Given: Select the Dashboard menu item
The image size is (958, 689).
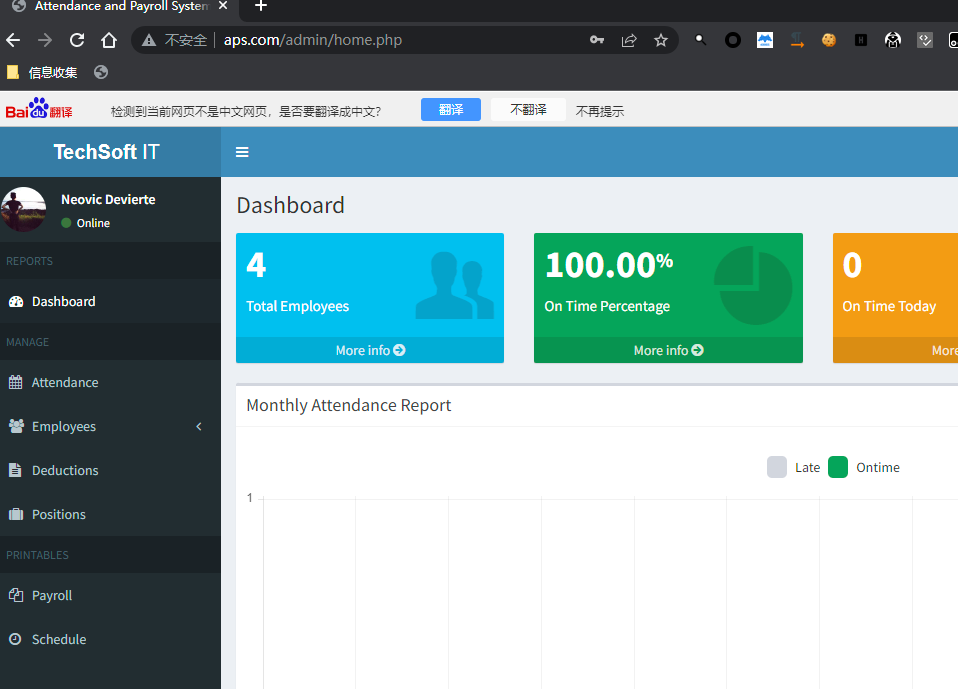Looking at the screenshot, I should pos(110,302).
